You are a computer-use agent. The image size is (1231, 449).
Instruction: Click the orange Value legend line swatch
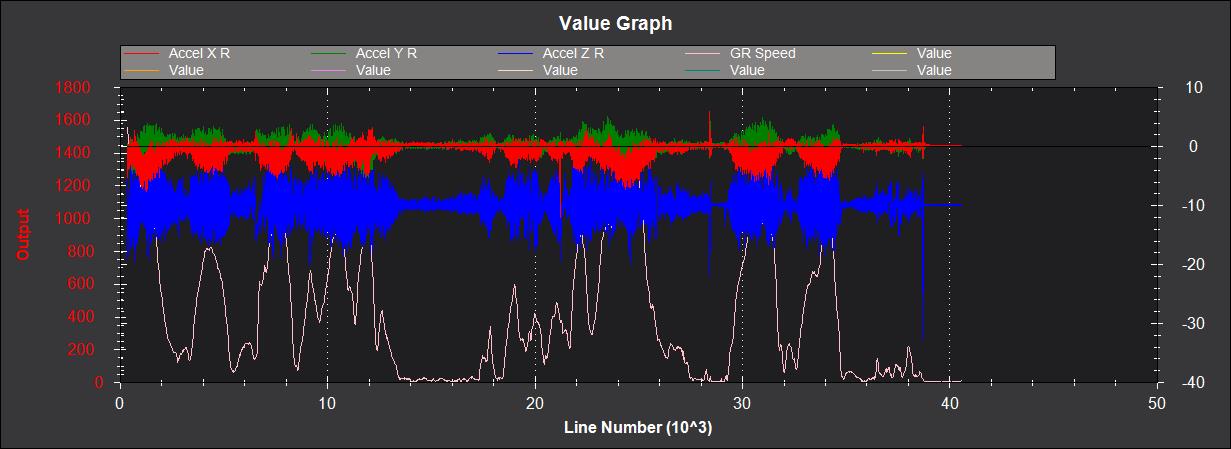click(143, 70)
